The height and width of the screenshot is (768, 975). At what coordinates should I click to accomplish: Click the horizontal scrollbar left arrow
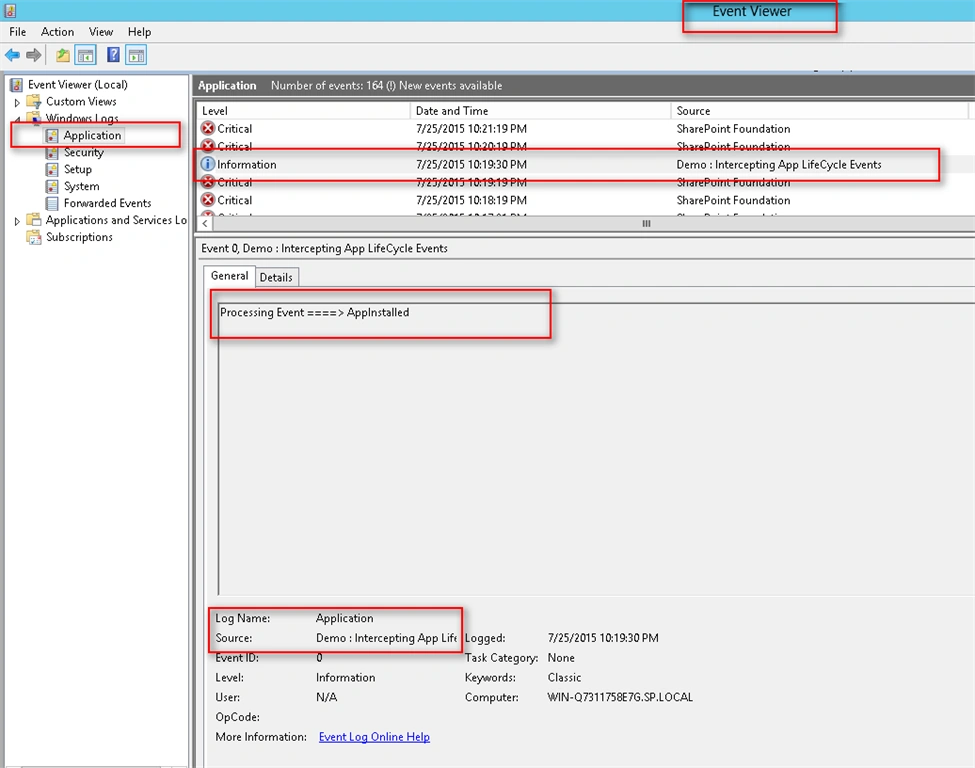tap(205, 223)
